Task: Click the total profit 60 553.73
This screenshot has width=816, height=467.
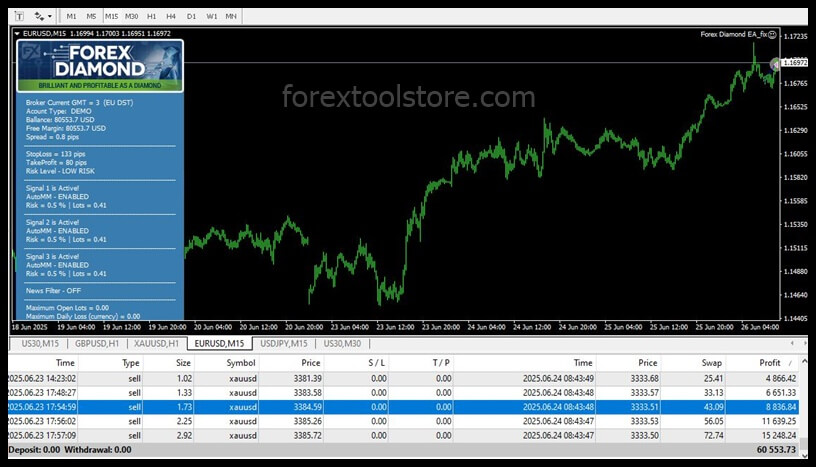Action: pos(776,449)
